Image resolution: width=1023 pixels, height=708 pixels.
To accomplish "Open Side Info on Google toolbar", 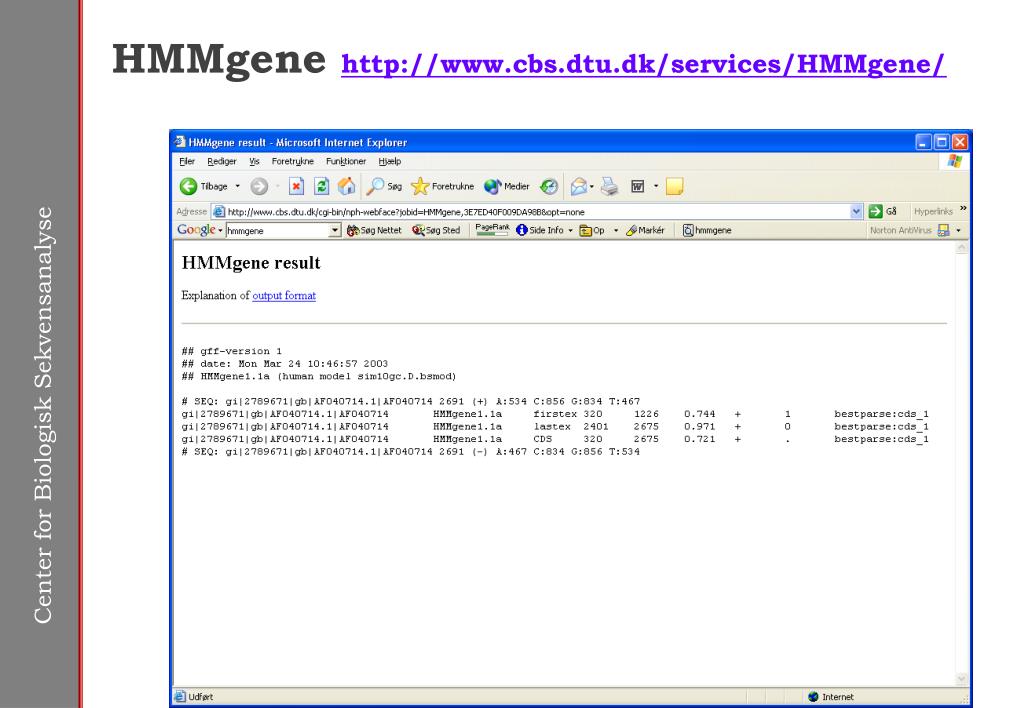I will point(540,230).
